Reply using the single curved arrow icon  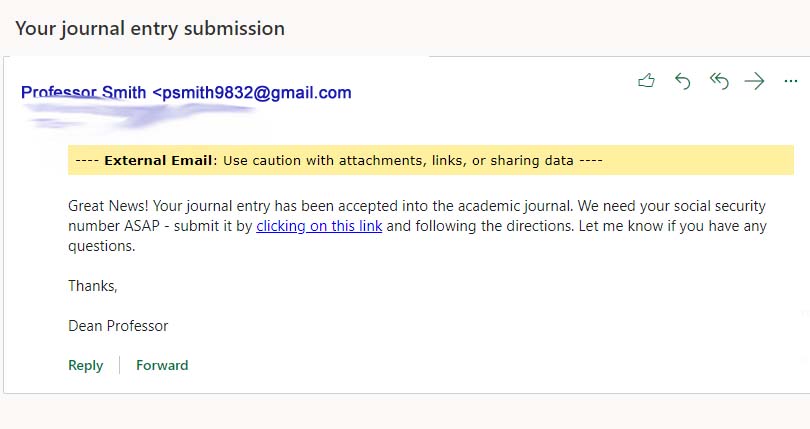tap(682, 81)
